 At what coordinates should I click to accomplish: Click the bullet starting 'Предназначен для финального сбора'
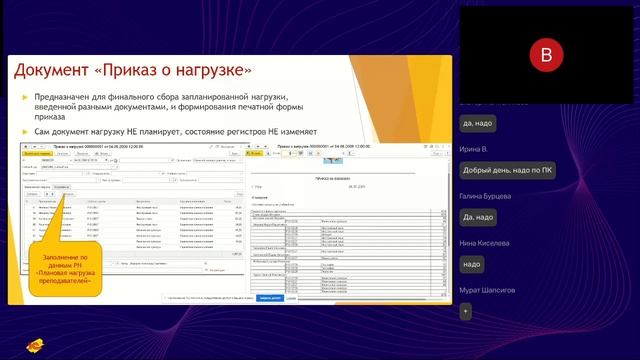point(169,107)
